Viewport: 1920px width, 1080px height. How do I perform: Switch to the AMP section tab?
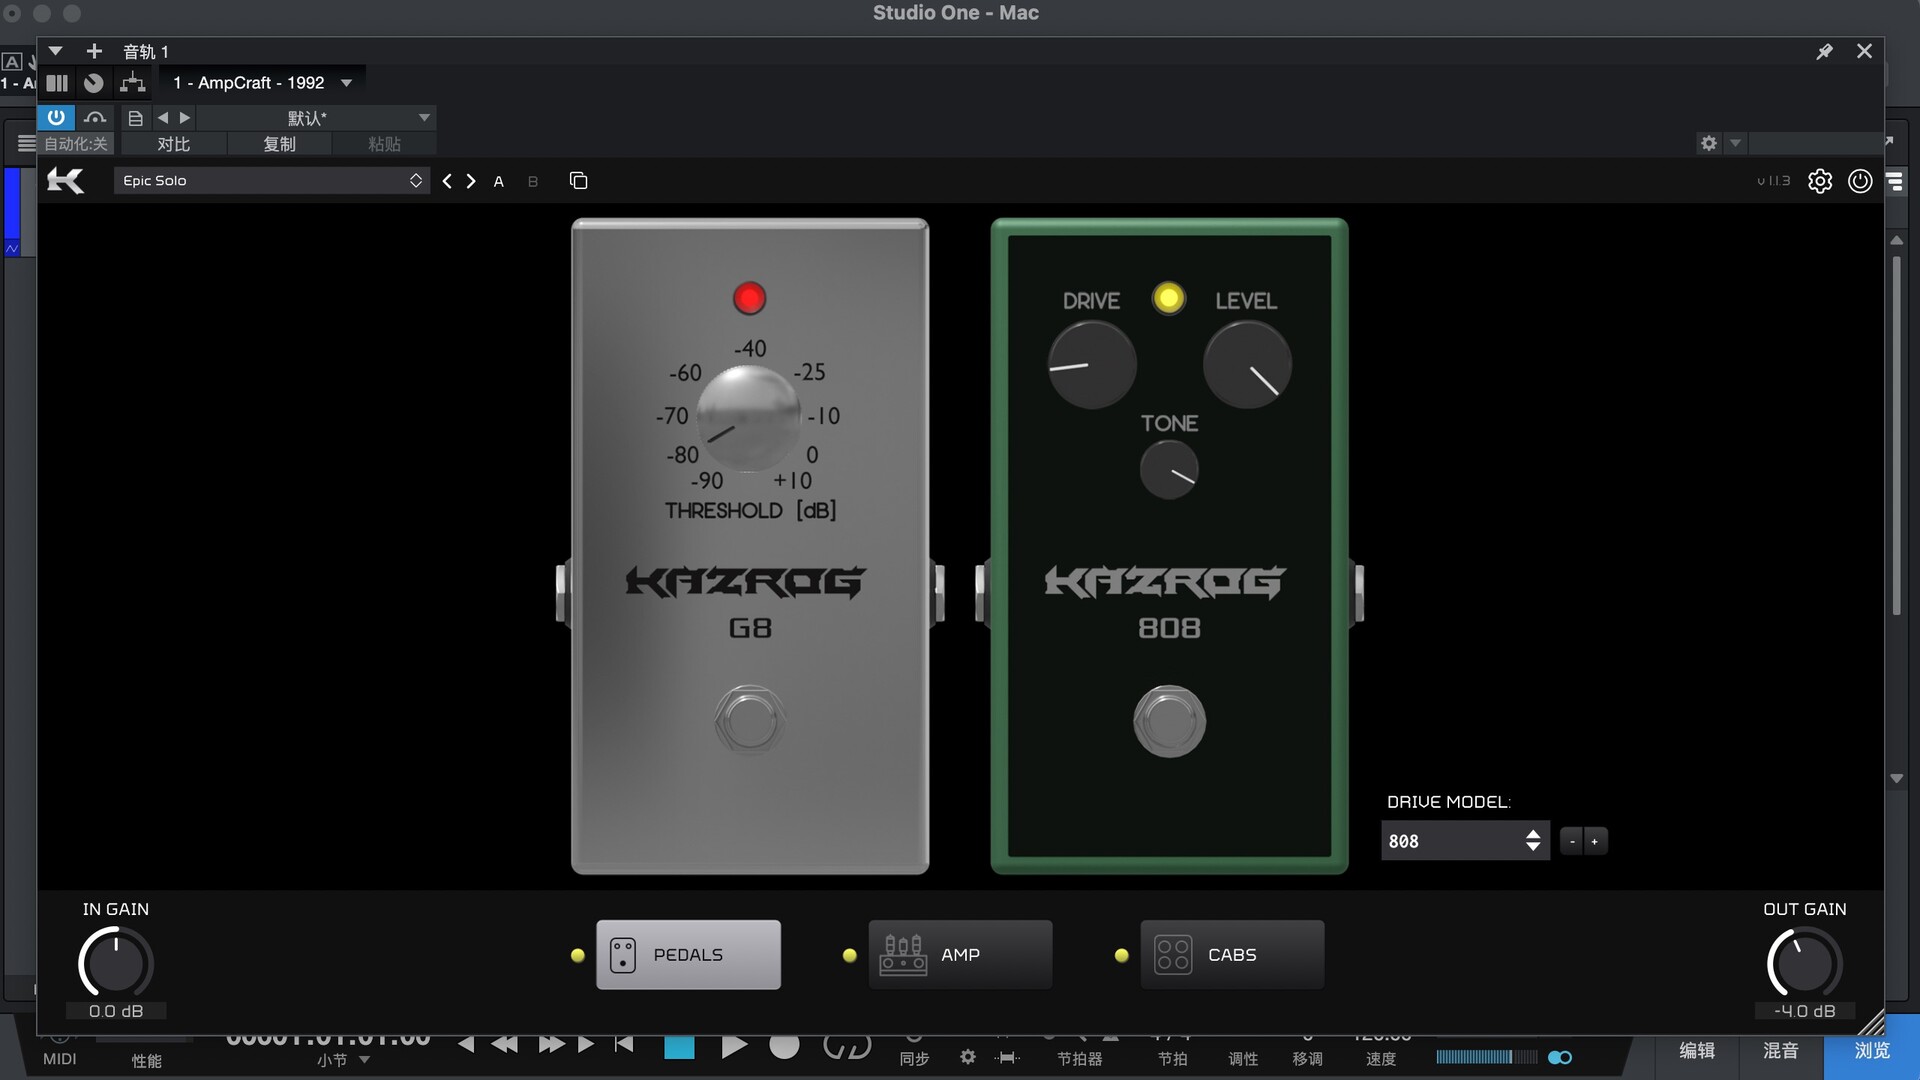[x=960, y=955]
